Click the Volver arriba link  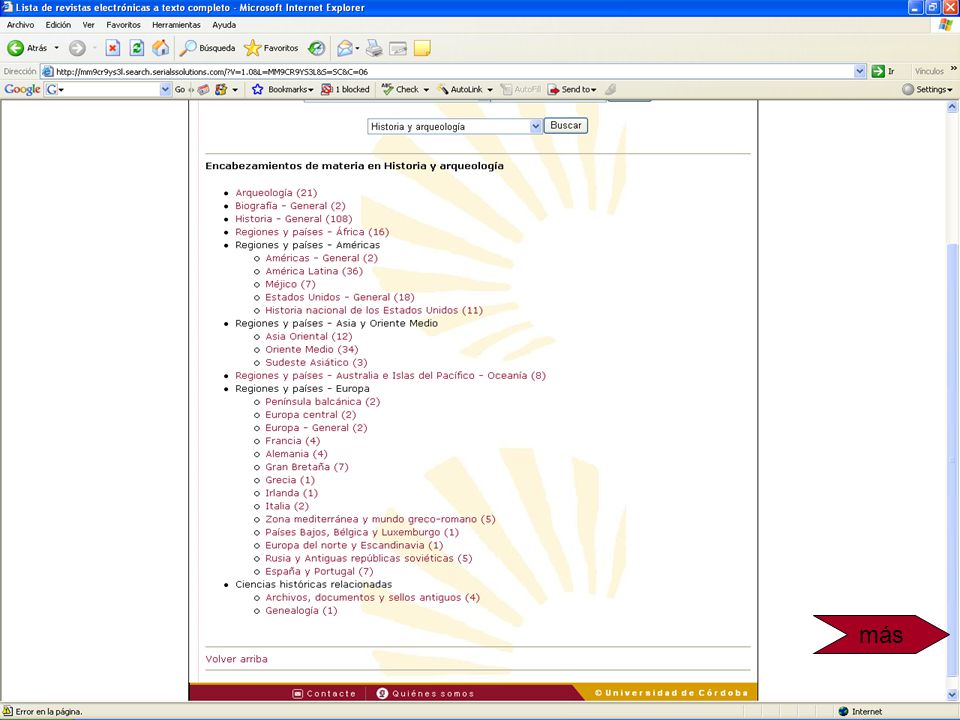(x=236, y=659)
